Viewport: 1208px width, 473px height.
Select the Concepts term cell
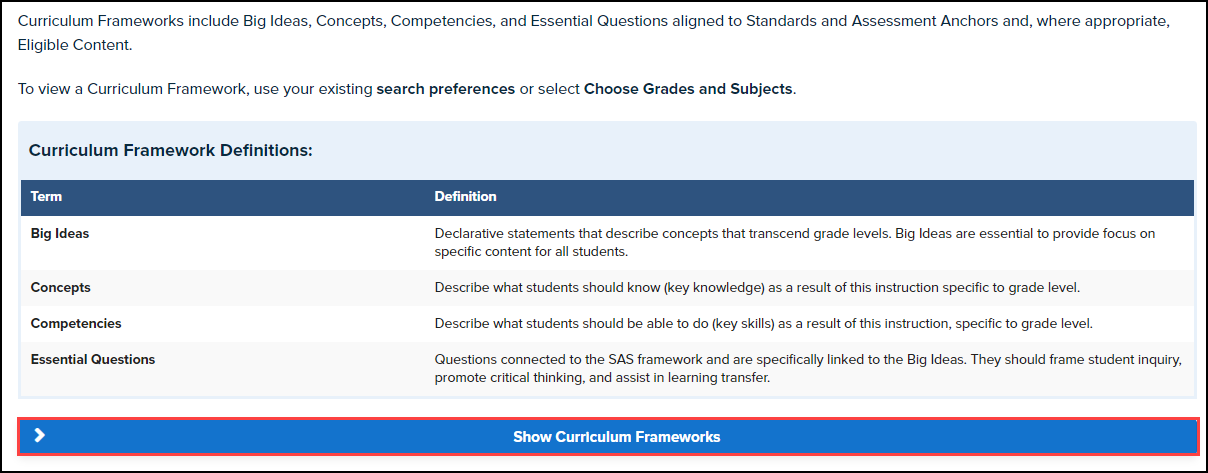click(x=61, y=288)
